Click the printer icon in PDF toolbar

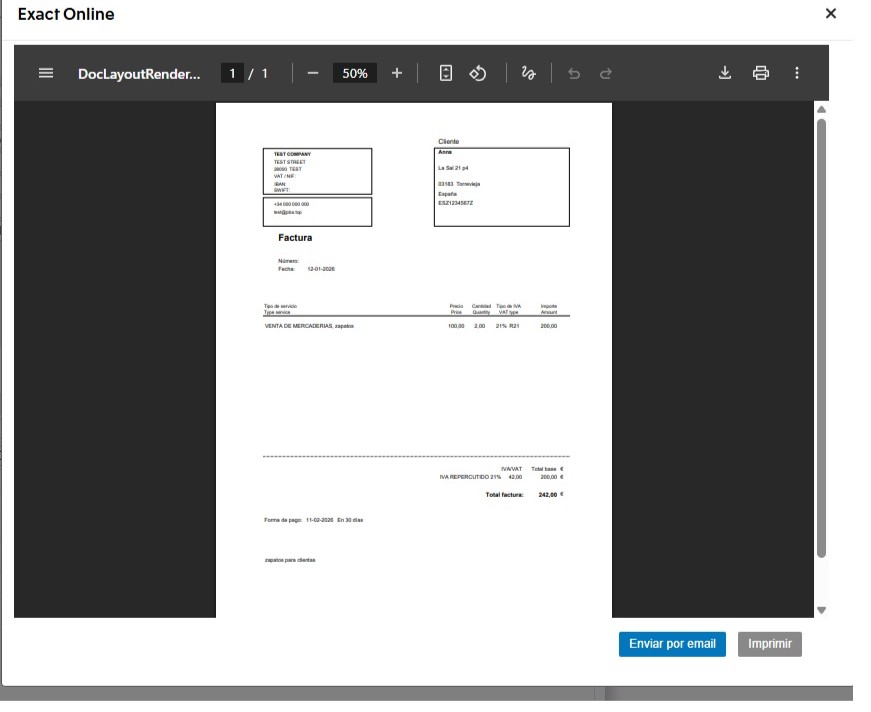[761, 73]
